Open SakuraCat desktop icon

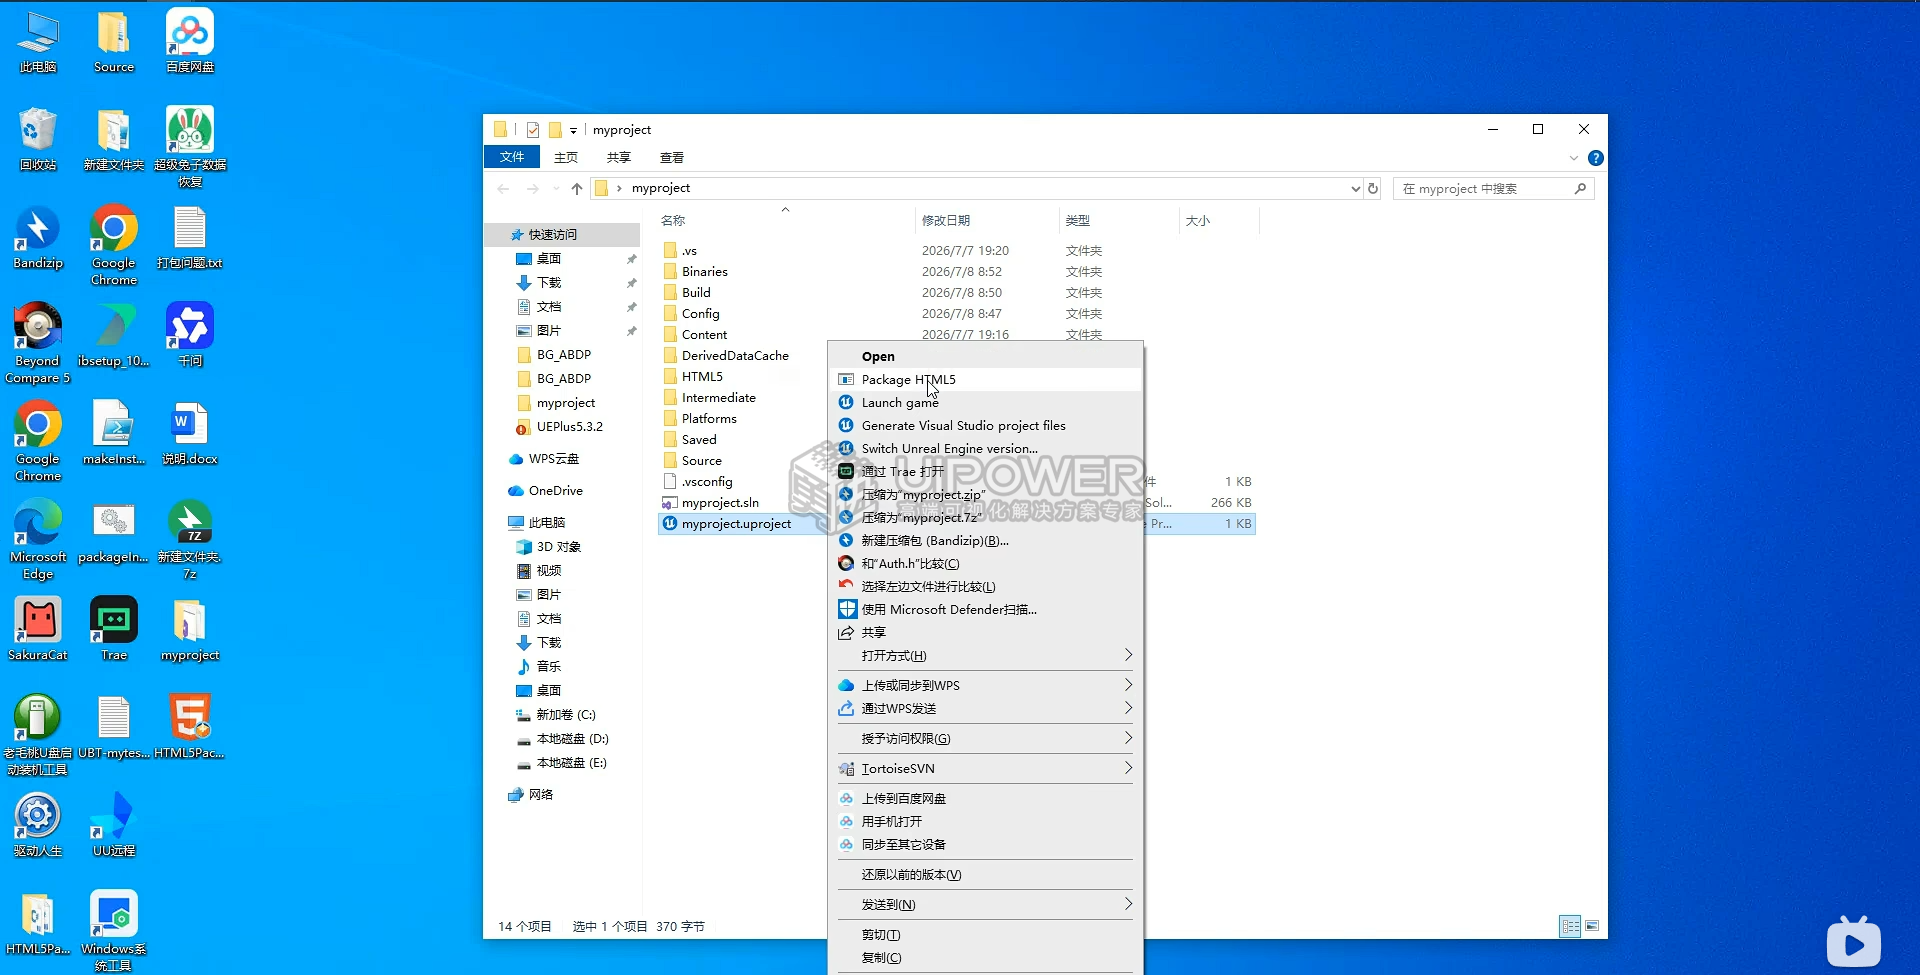38,629
